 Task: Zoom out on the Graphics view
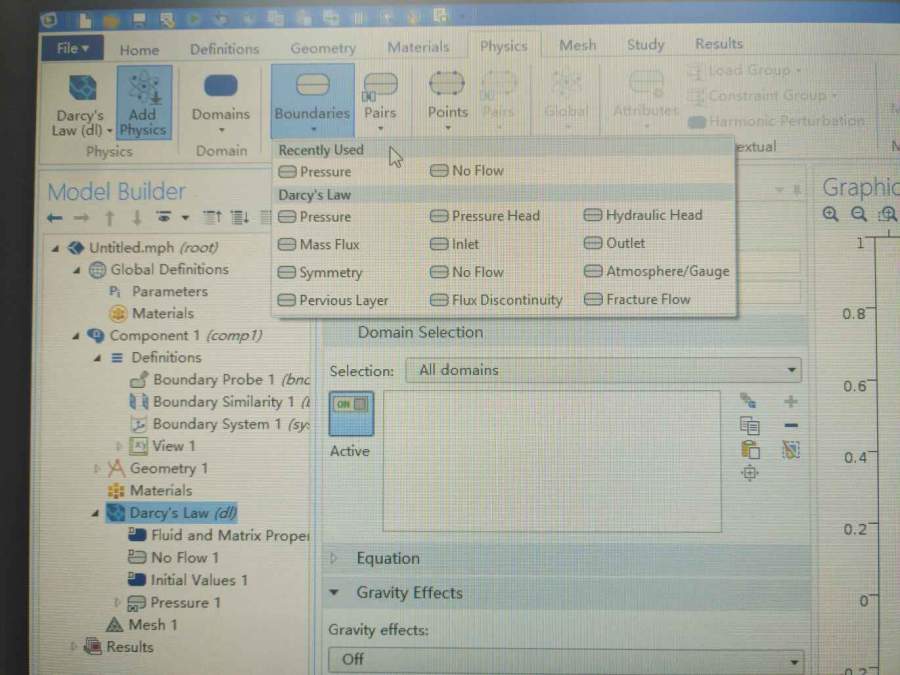(x=859, y=215)
